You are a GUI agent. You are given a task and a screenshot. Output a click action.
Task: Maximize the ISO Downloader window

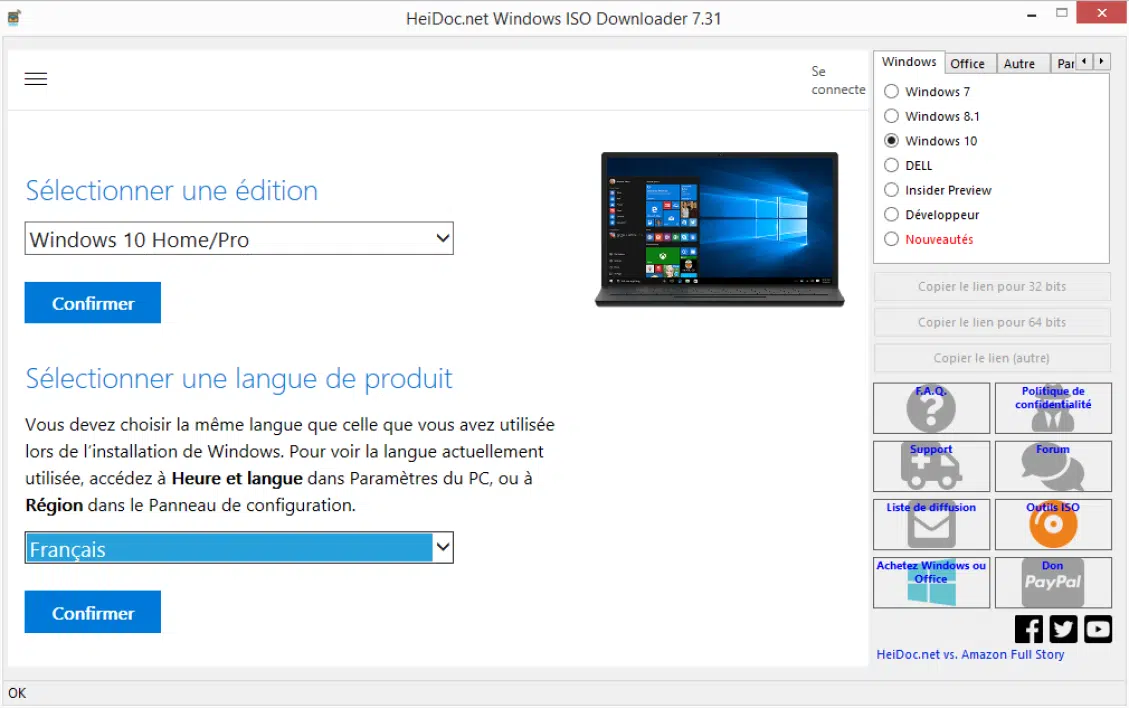pos(1061,12)
